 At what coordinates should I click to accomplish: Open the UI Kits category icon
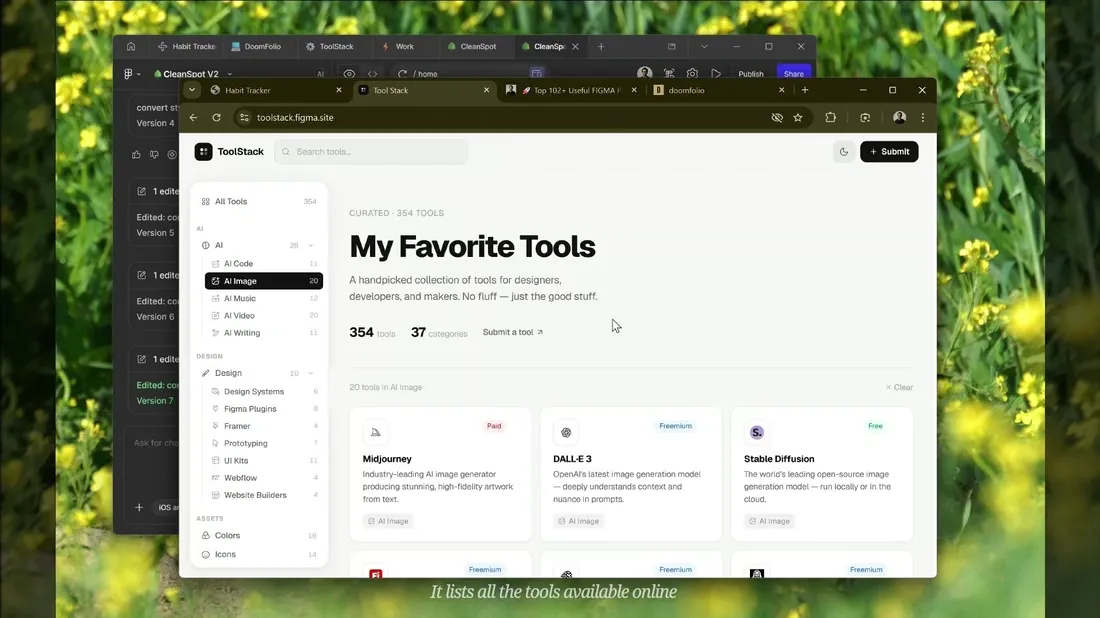[215, 461]
